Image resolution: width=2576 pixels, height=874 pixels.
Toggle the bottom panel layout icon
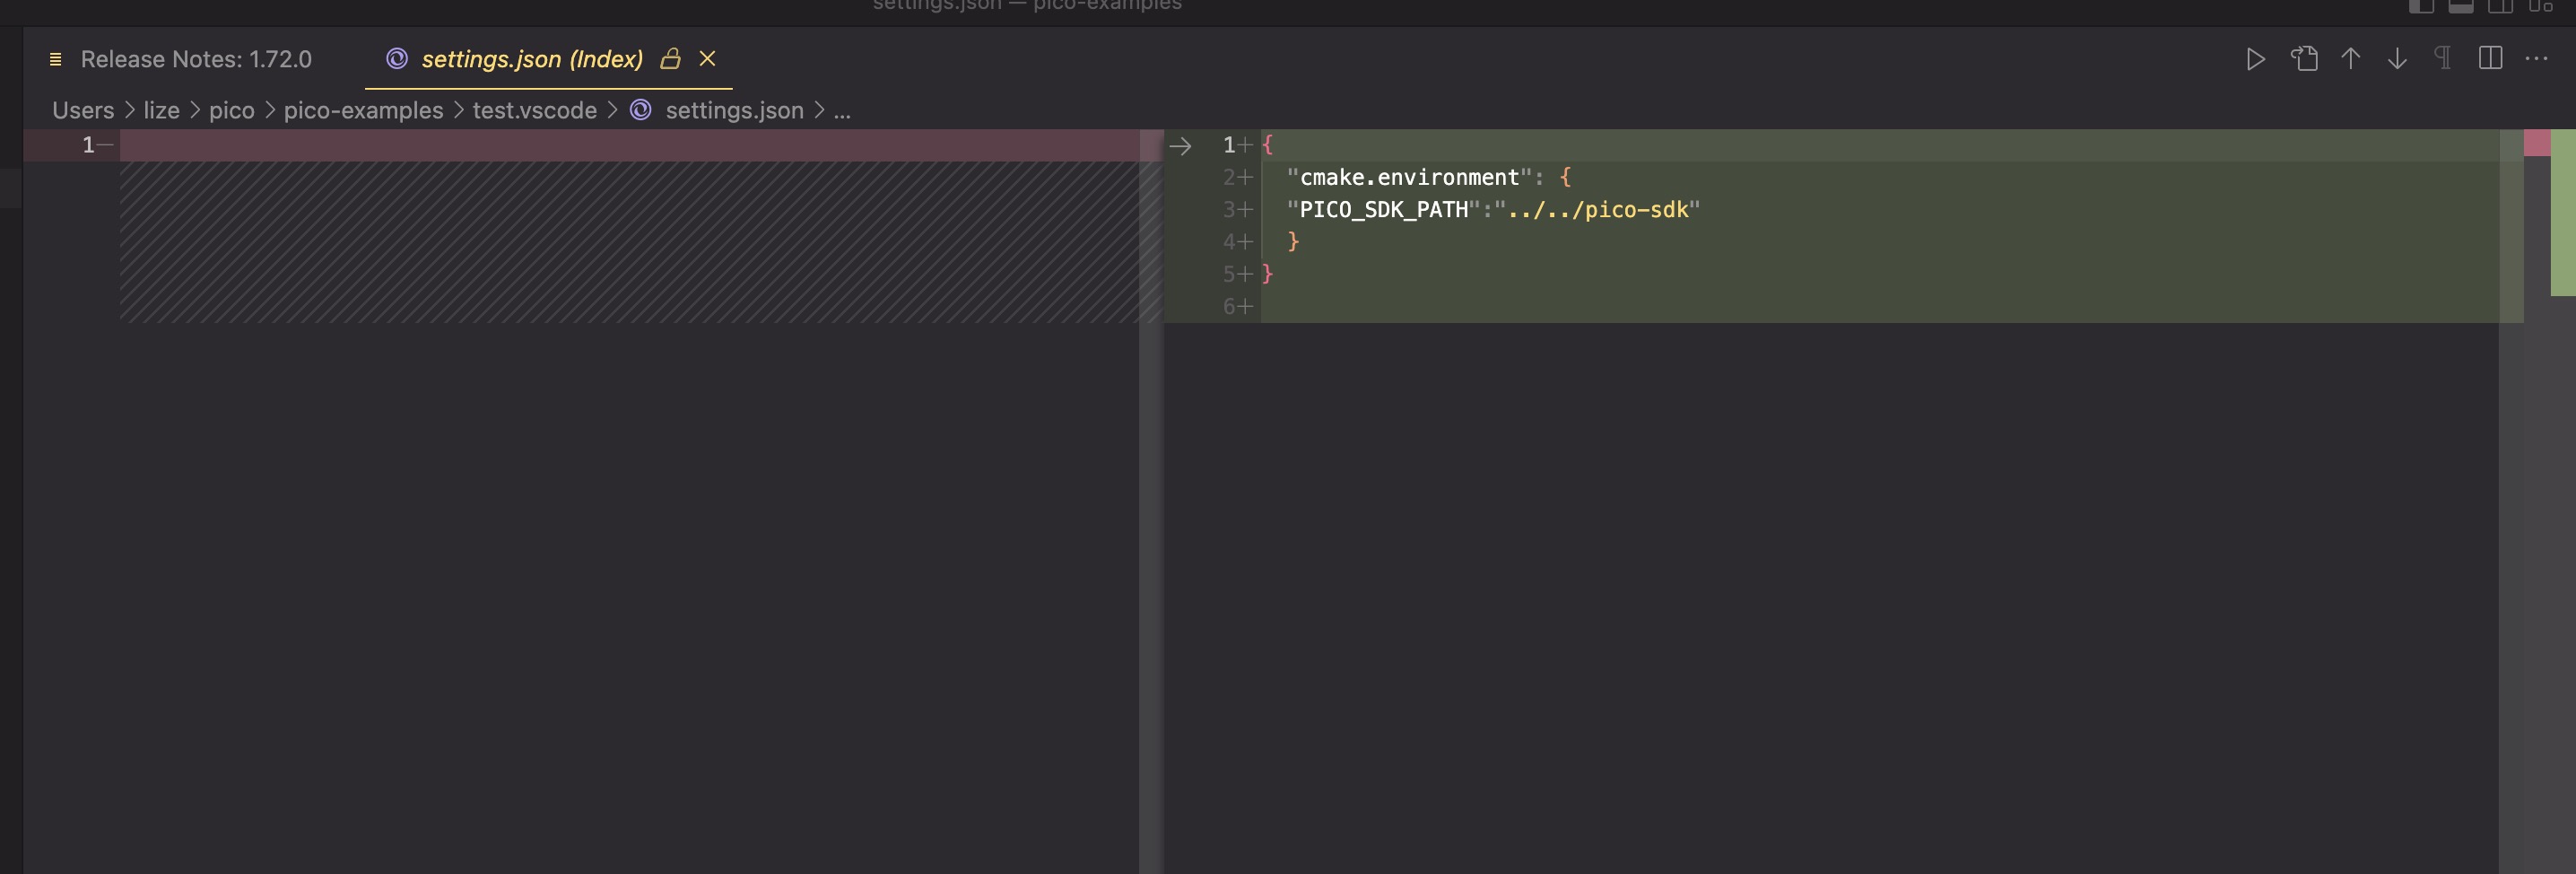point(2461,6)
